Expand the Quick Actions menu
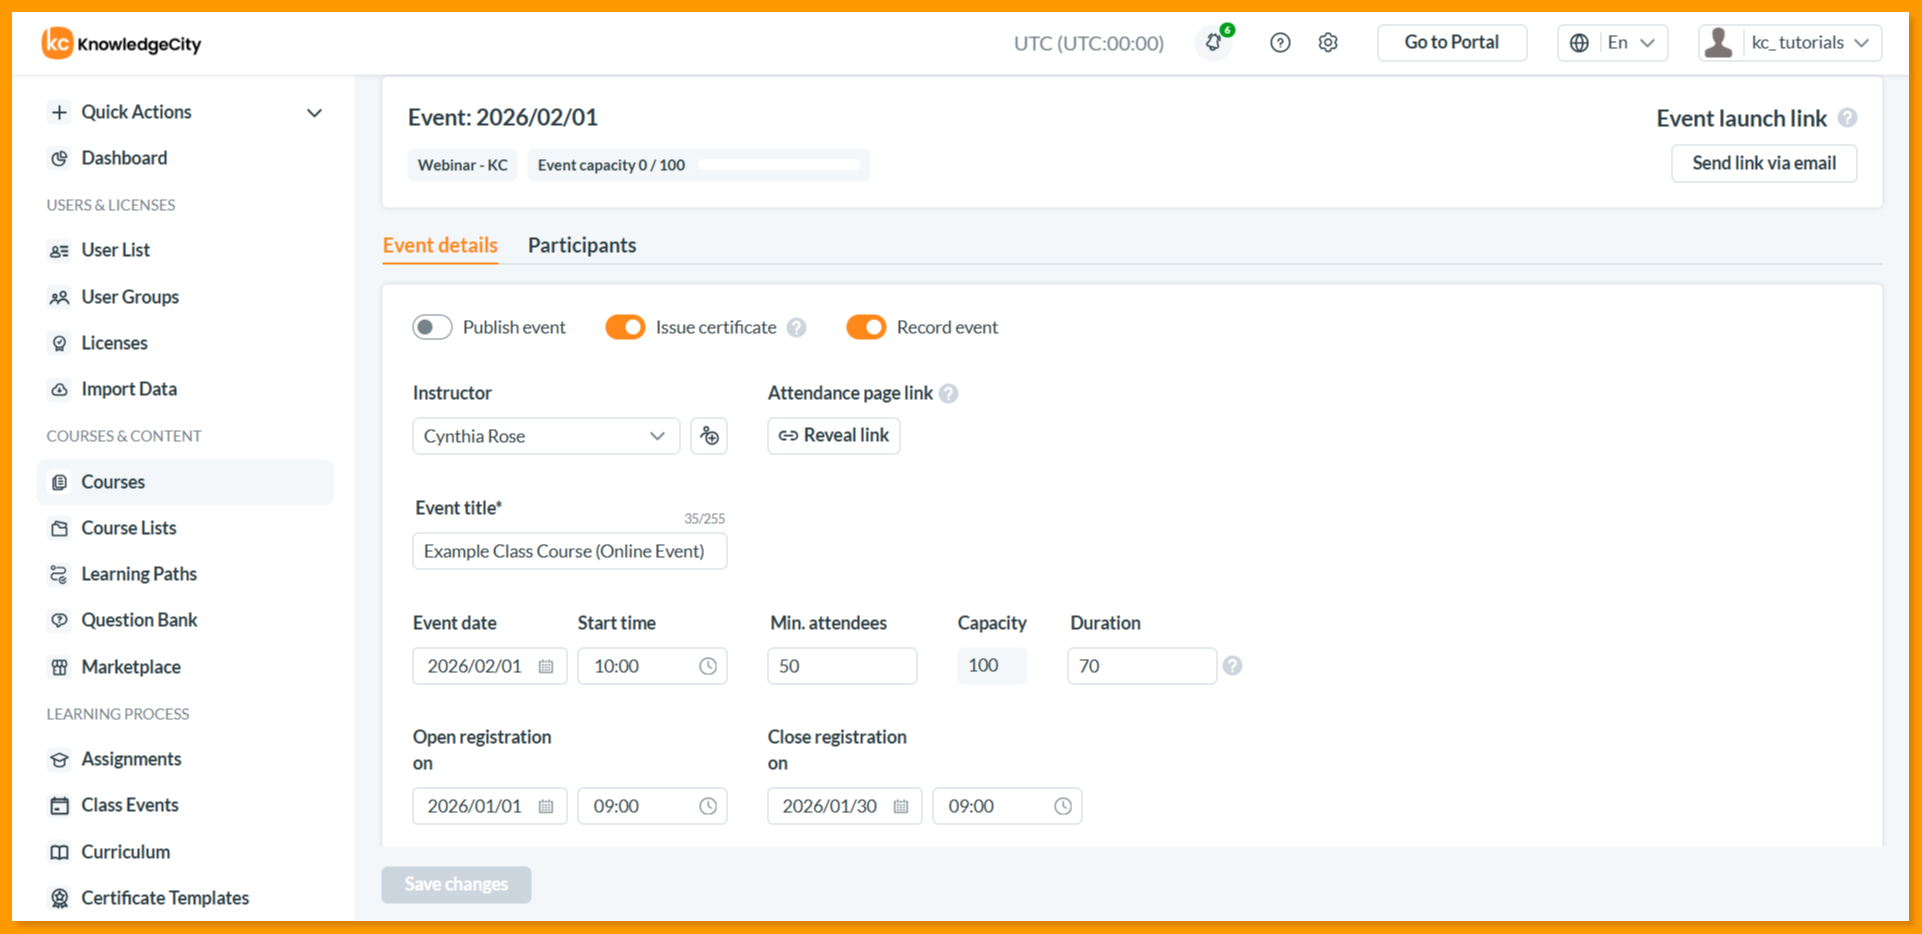Viewport: 1922px width, 934px height. 185,112
